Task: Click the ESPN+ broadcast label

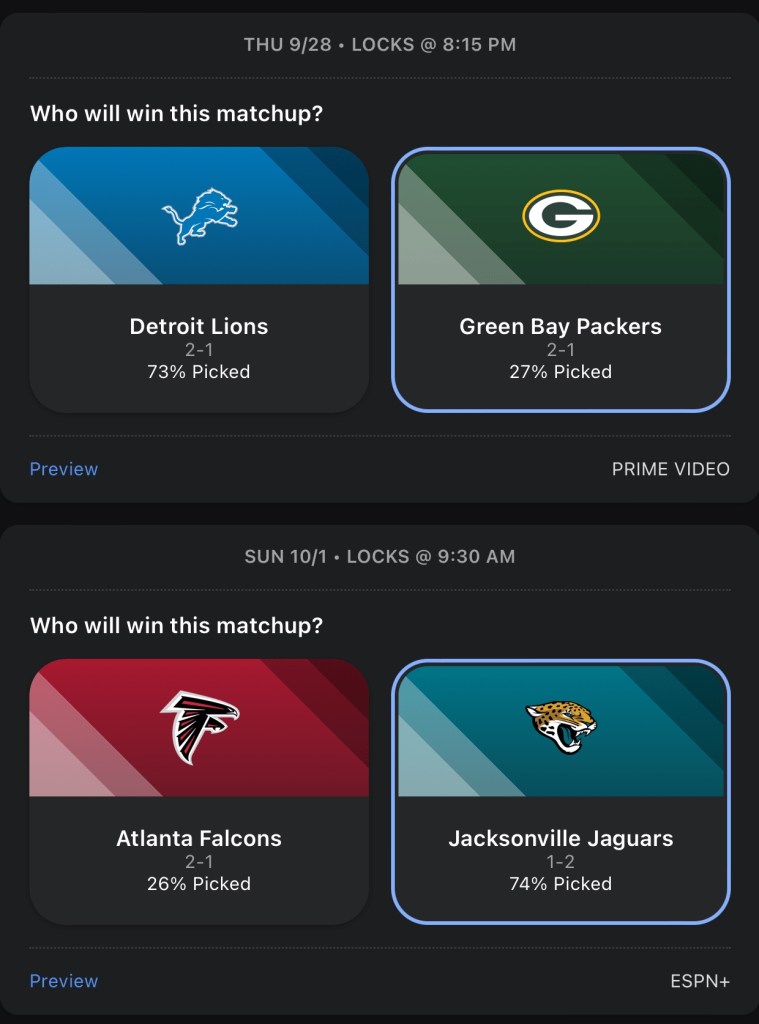Action: pyautogui.click(x=700, y=981)
